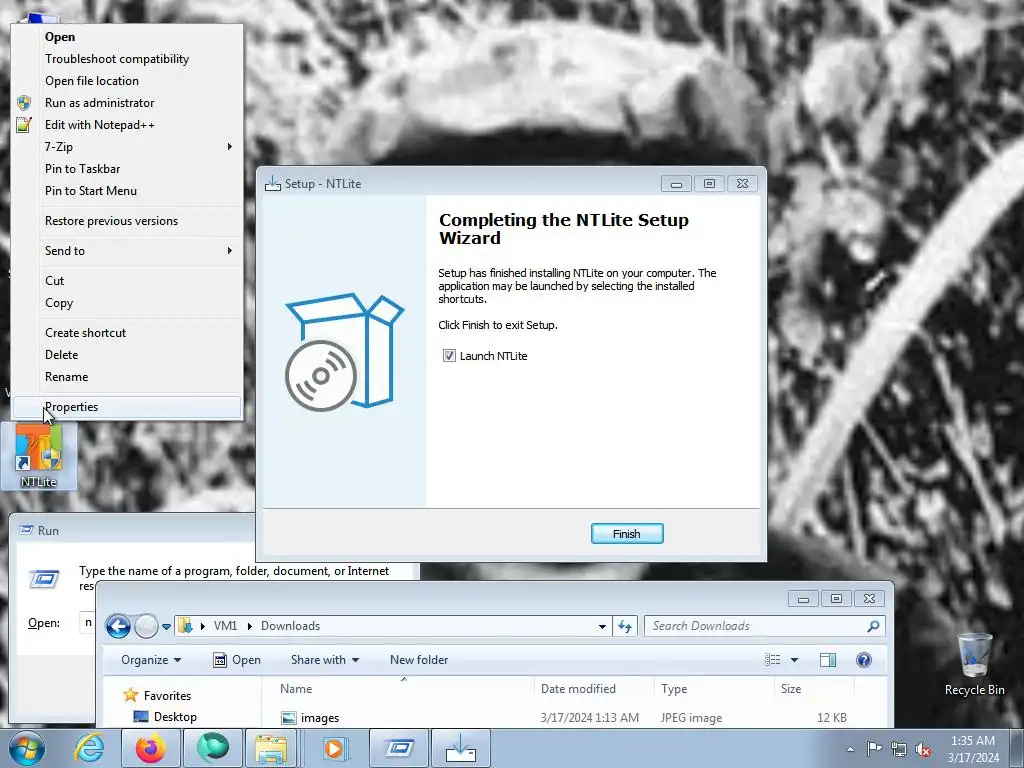
Task: Sort by the Date modified column
Action: pyautogui.click(x=594, y=688)
